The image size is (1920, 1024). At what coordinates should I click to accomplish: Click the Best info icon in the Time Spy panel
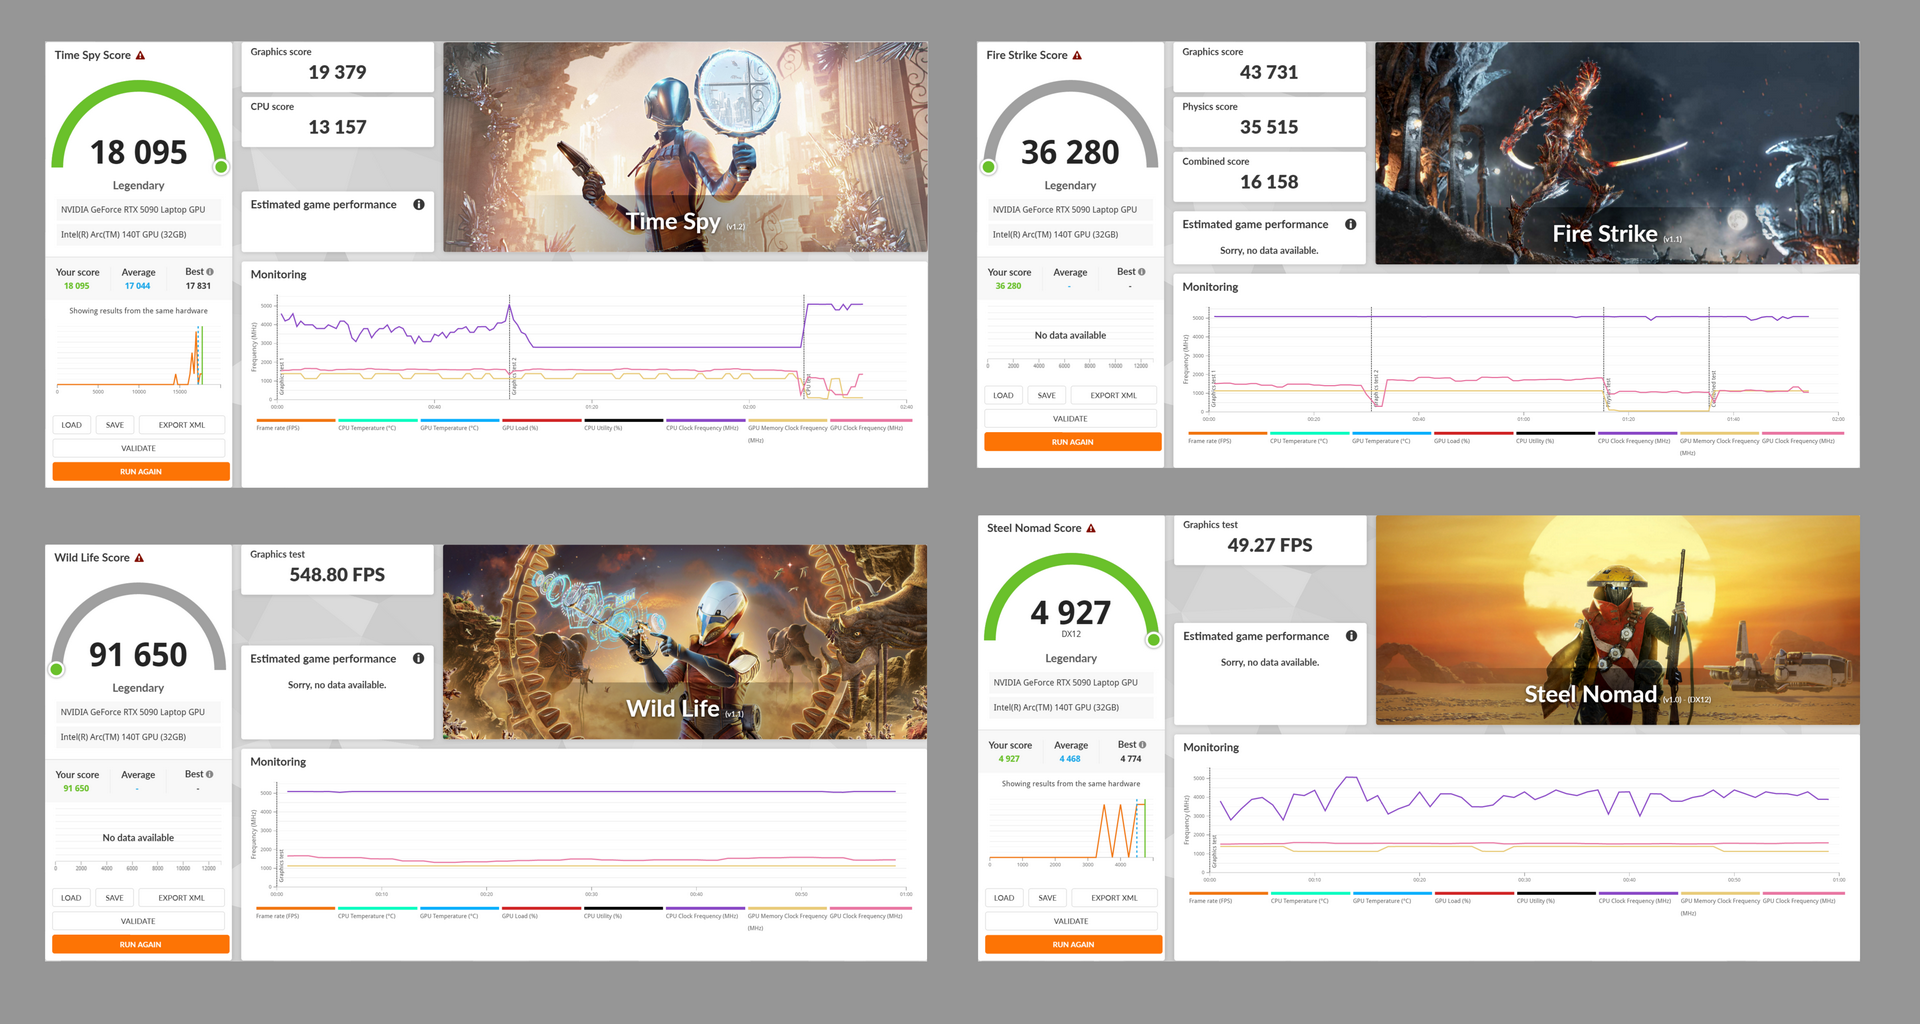click(210, 272)
